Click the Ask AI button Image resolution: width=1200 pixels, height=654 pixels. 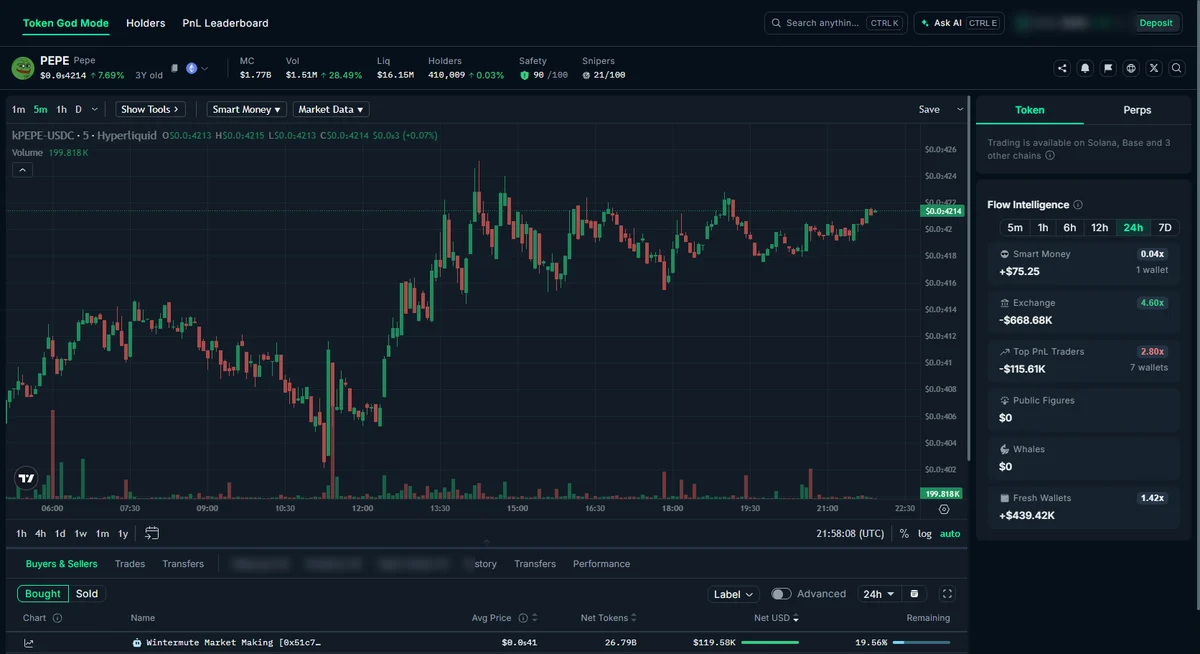coord(959,23)
